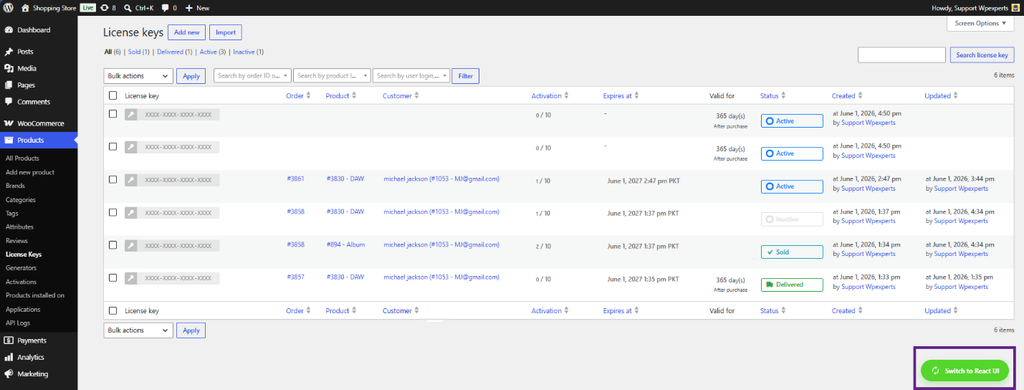Open the bottom Bulk actions dropdown
The height and width of the screenshot is (390, 1024).
tap(138, 330)
